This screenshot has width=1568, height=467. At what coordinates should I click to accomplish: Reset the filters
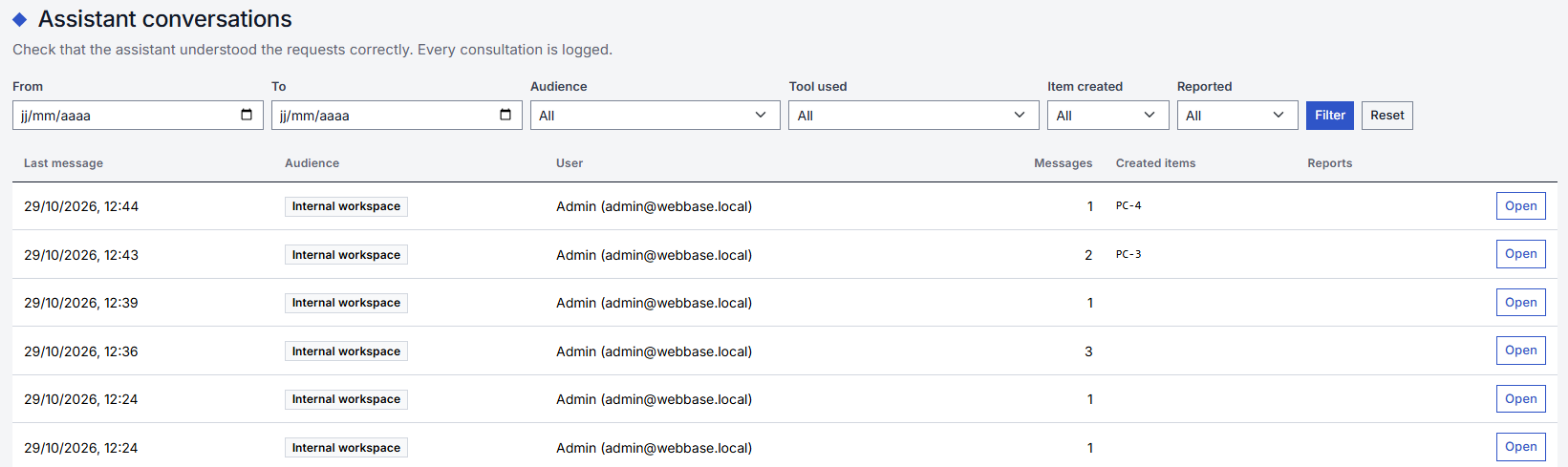(x=1387, y=115)
